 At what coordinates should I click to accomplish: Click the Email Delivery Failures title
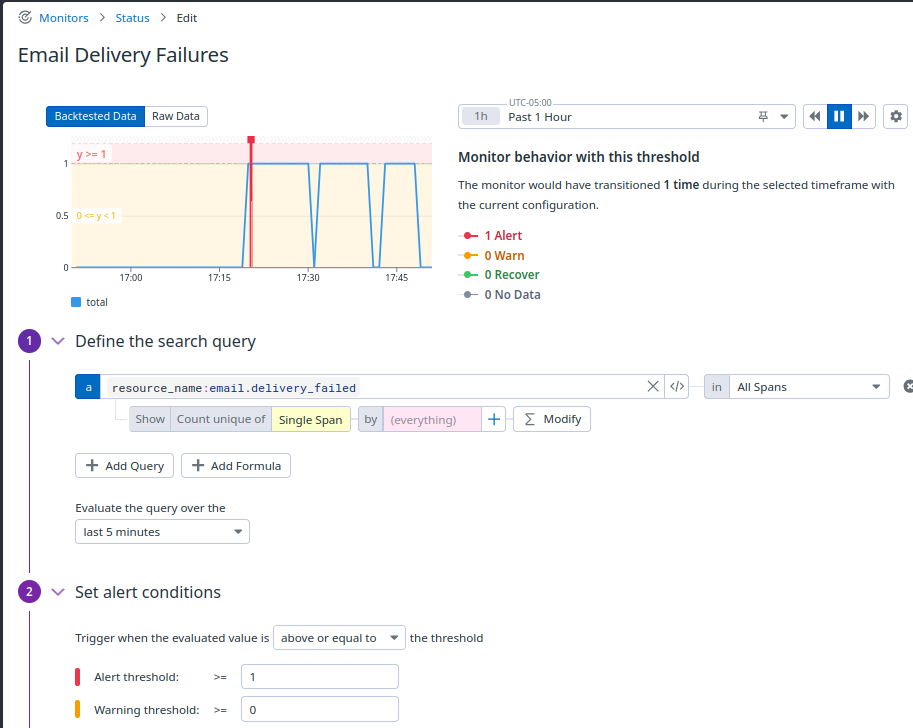[x=123, y=55]
